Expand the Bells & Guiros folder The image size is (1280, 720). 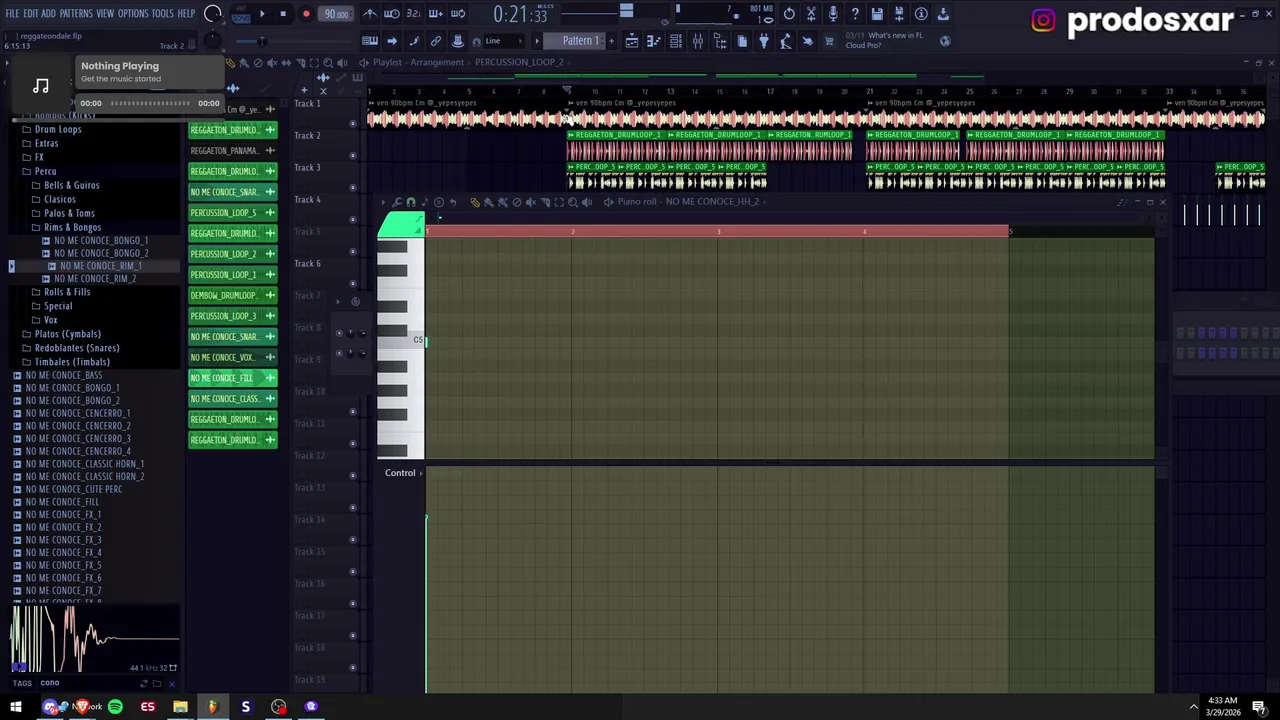tap(71, 185)
